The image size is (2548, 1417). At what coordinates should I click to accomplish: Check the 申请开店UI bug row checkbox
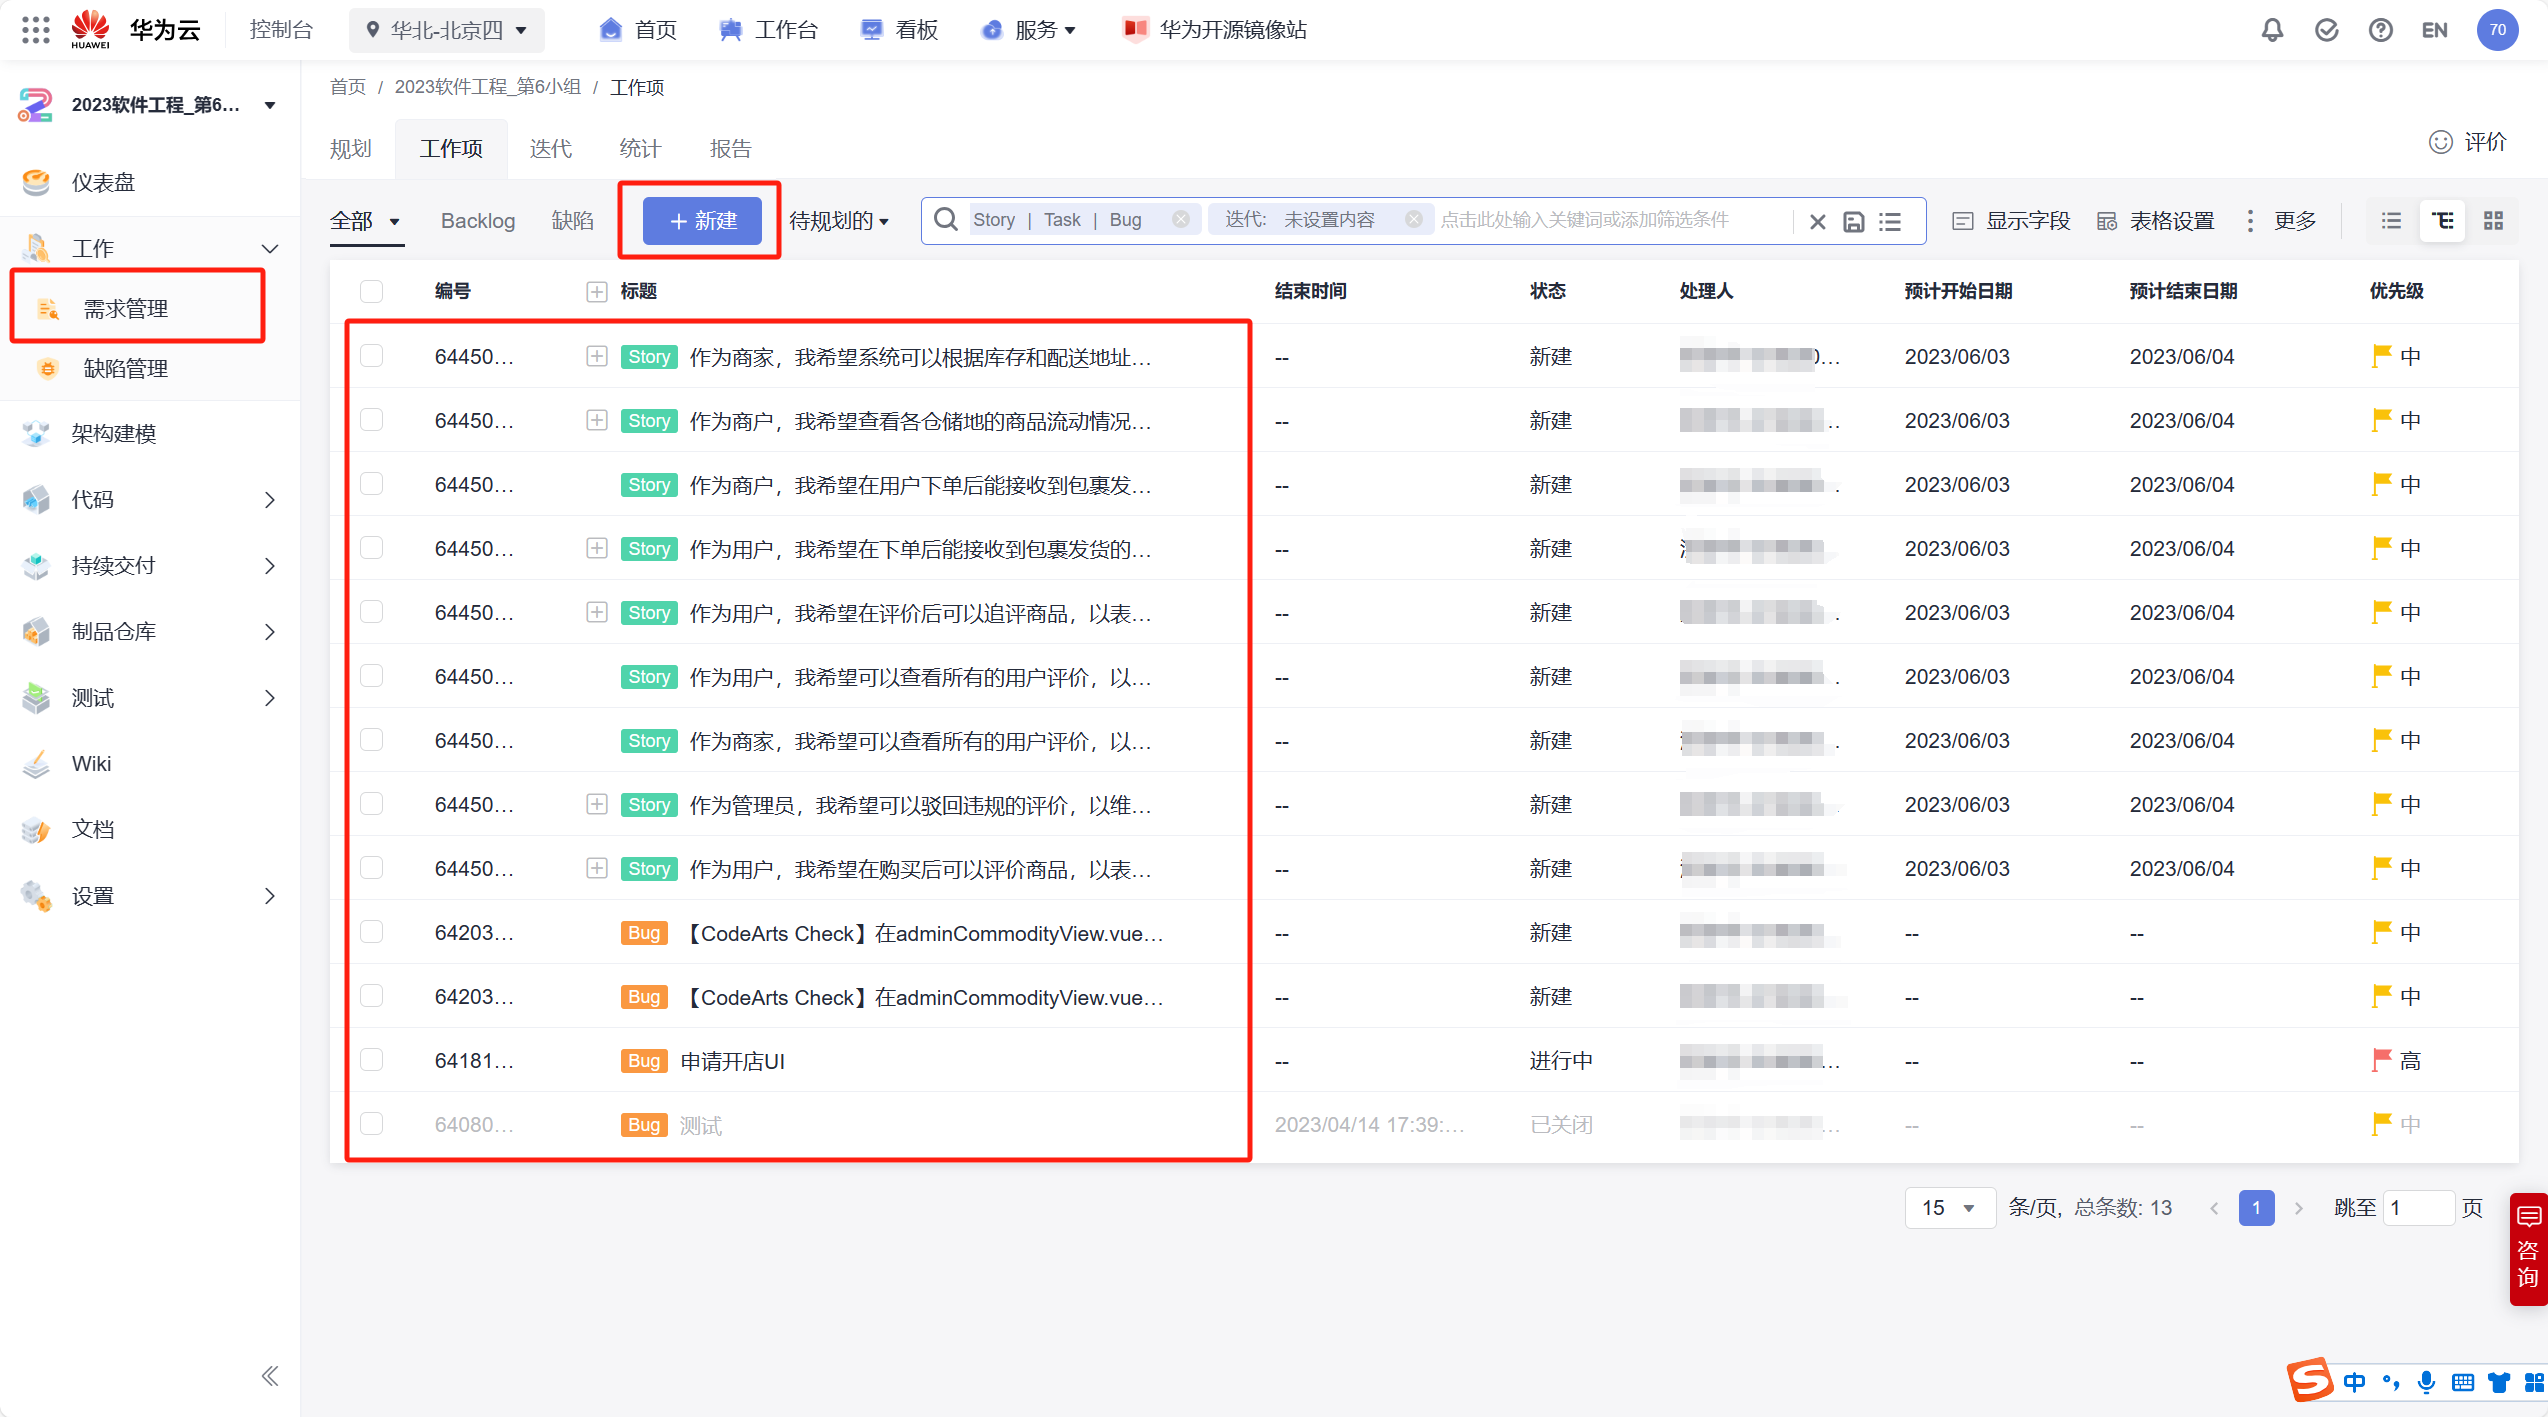(x=372, y=1060)
